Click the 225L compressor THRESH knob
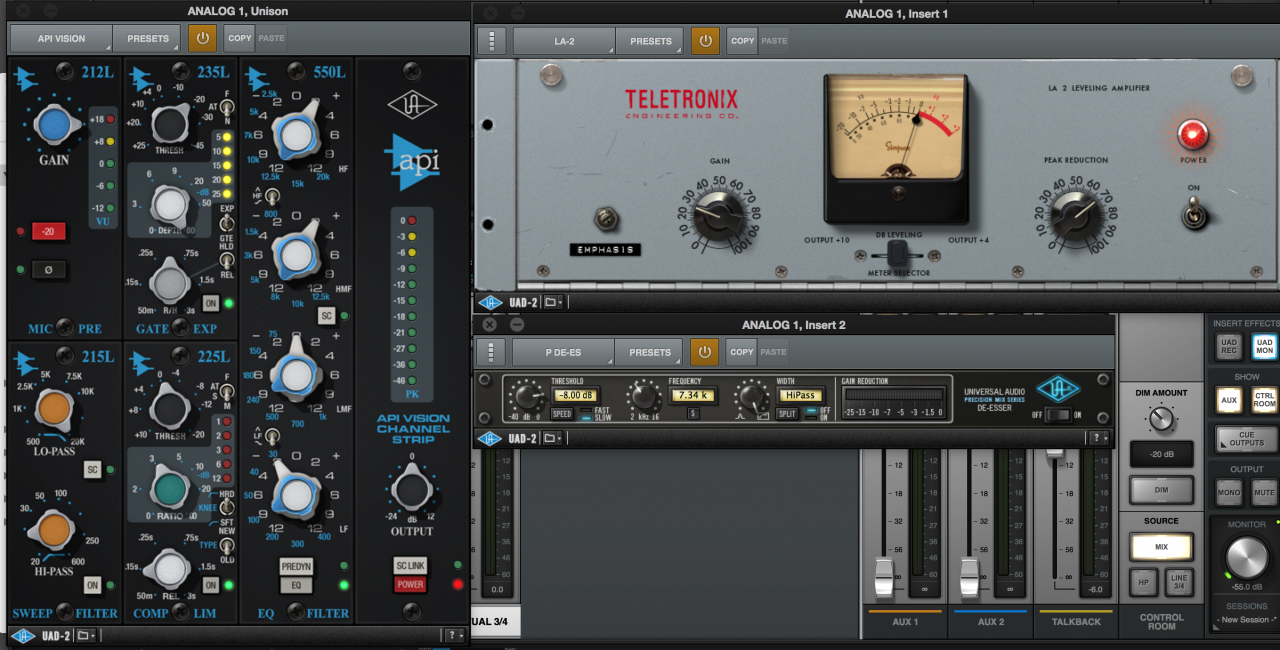The width and height of the screenshot is (1280, 650). (170, 407)
